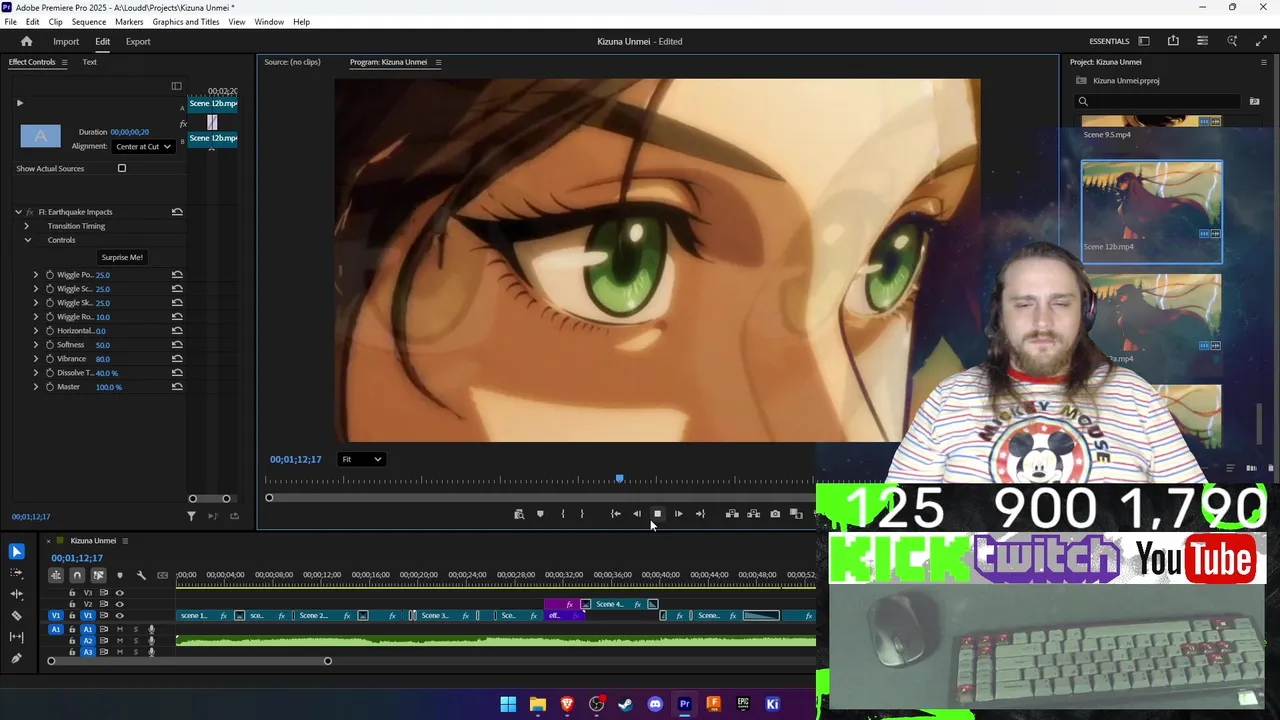Viewport: 1280px width, 720px height.
Task: Select the Ripple Edit tool
Action: (x=16, y=594)
